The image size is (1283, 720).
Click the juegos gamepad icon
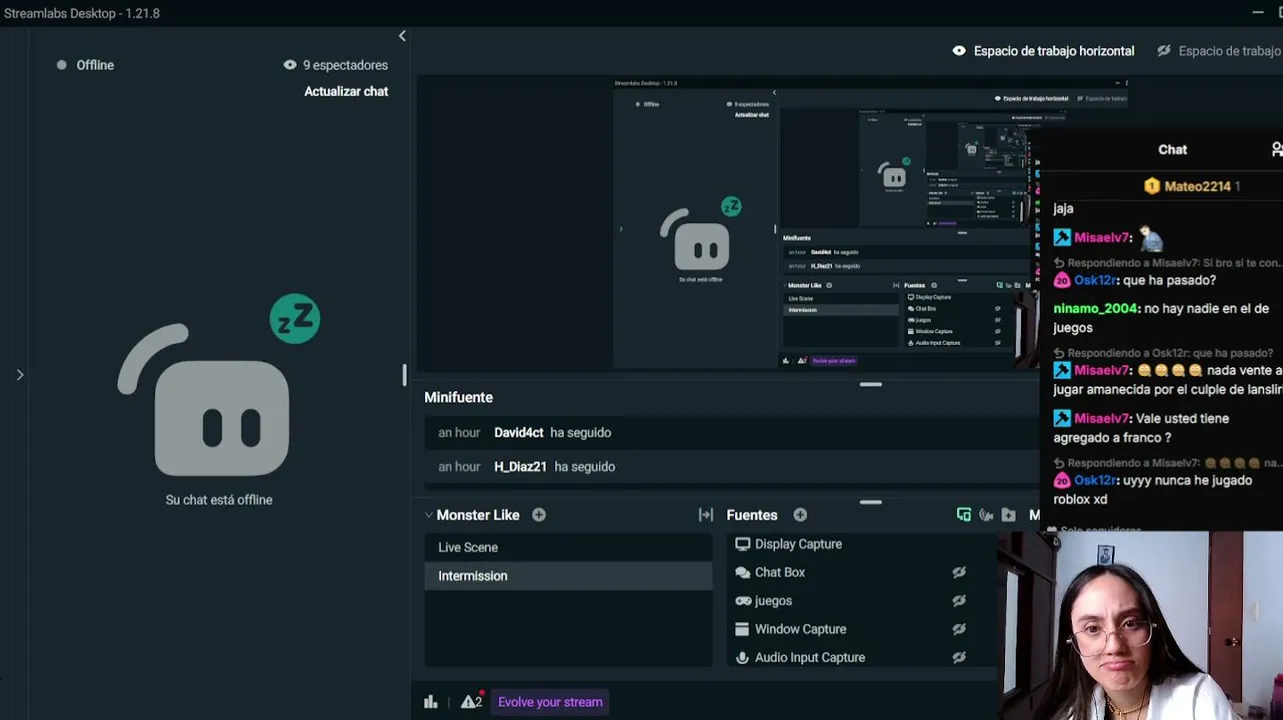[743, 601]
